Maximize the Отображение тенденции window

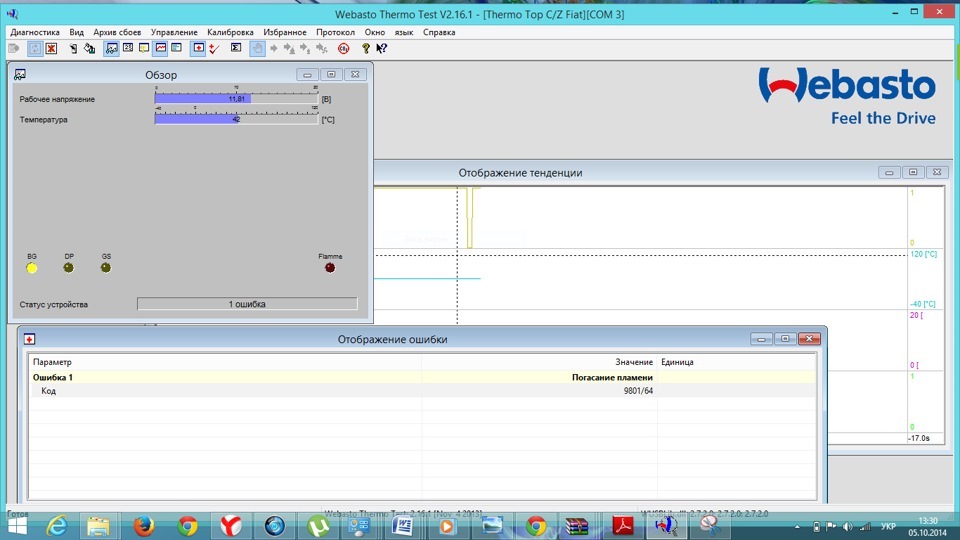click(x=913, y=173)
